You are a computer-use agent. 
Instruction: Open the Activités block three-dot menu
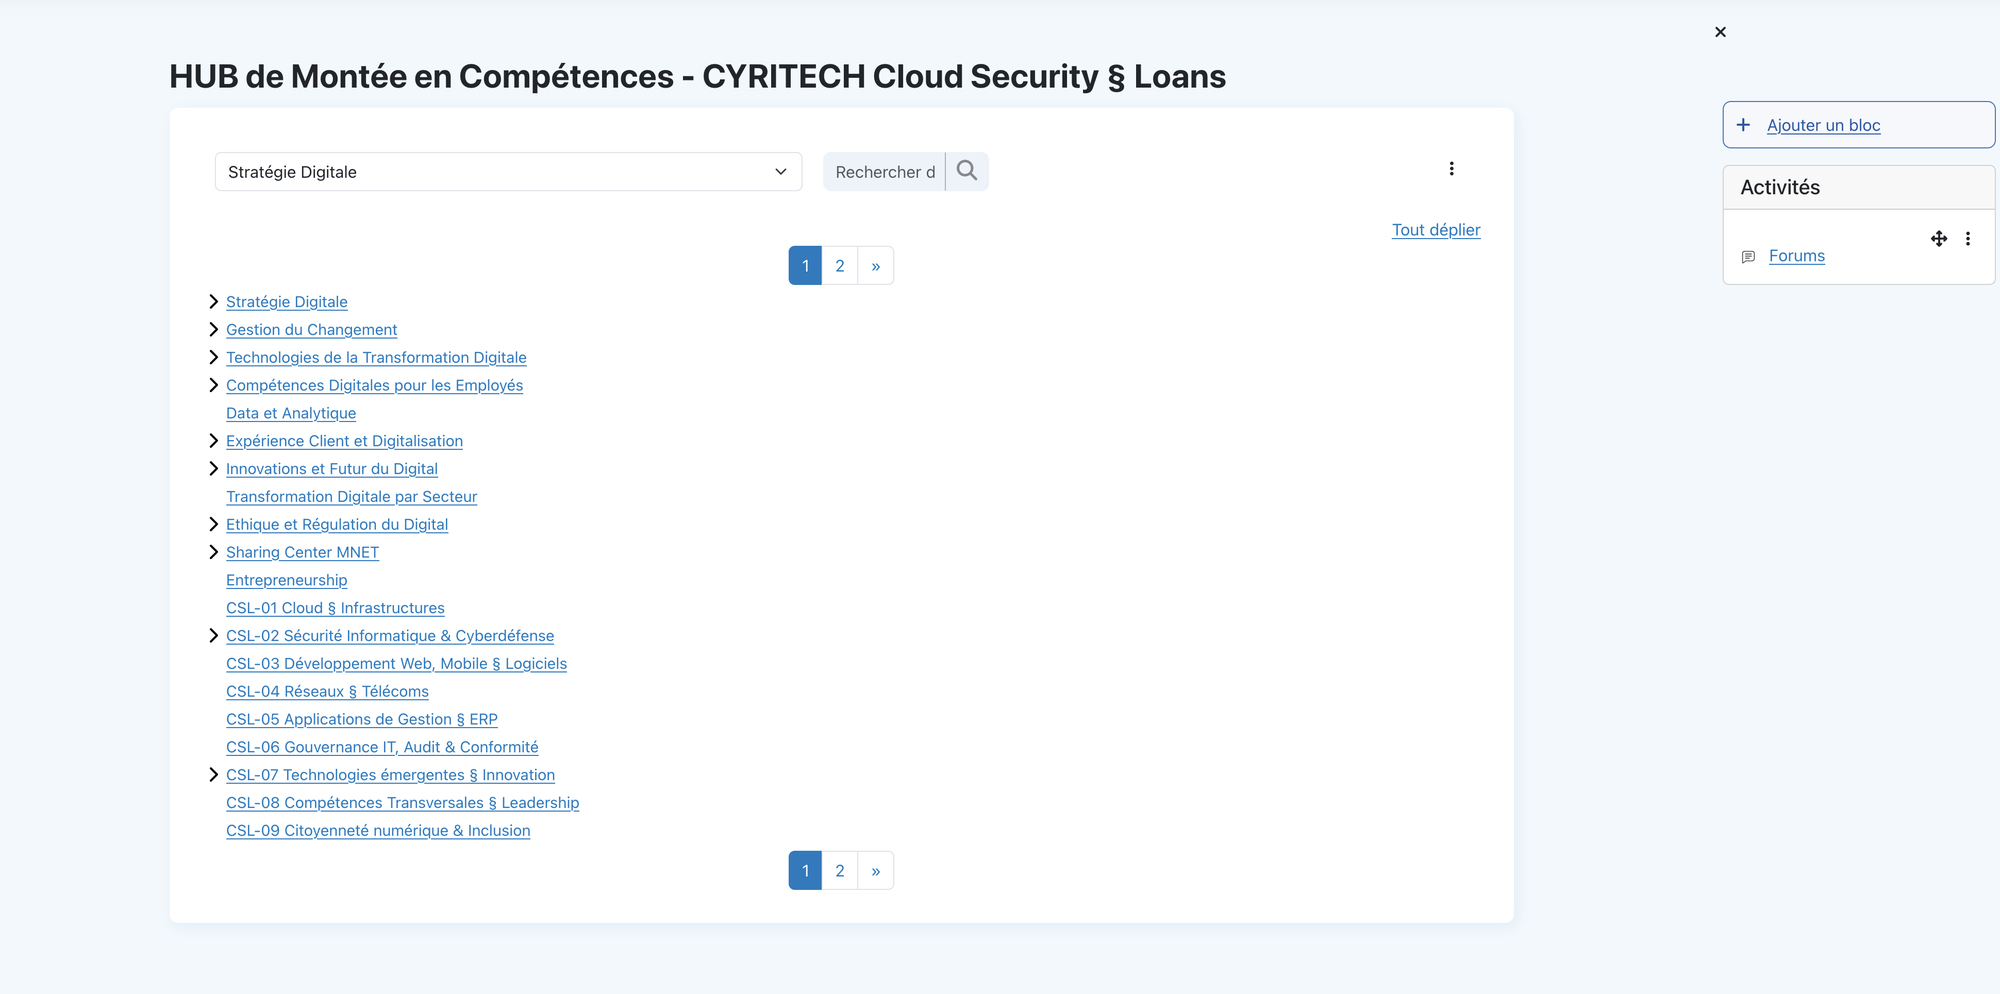1967,239
